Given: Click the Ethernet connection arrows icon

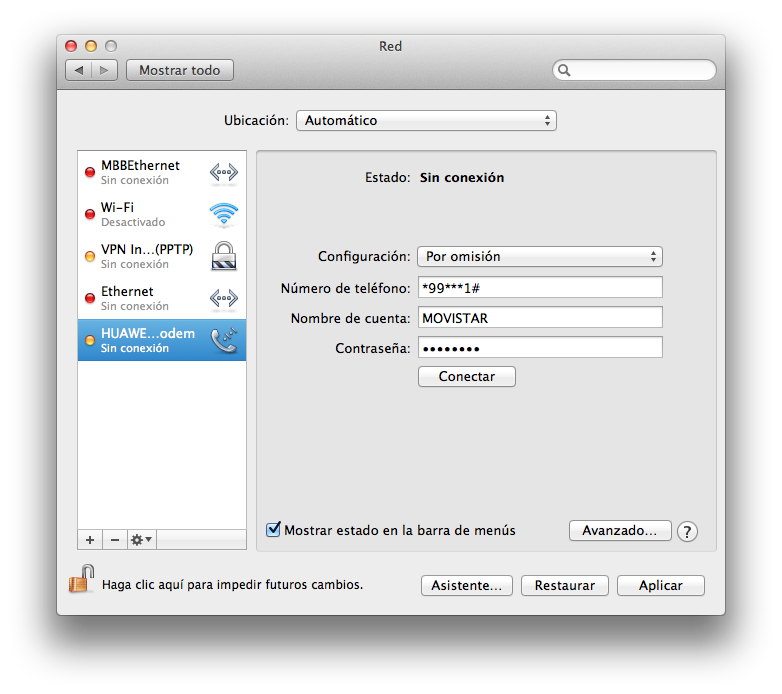Looking at the screenshot, I should pyautogui.click(x=223, y=299).
